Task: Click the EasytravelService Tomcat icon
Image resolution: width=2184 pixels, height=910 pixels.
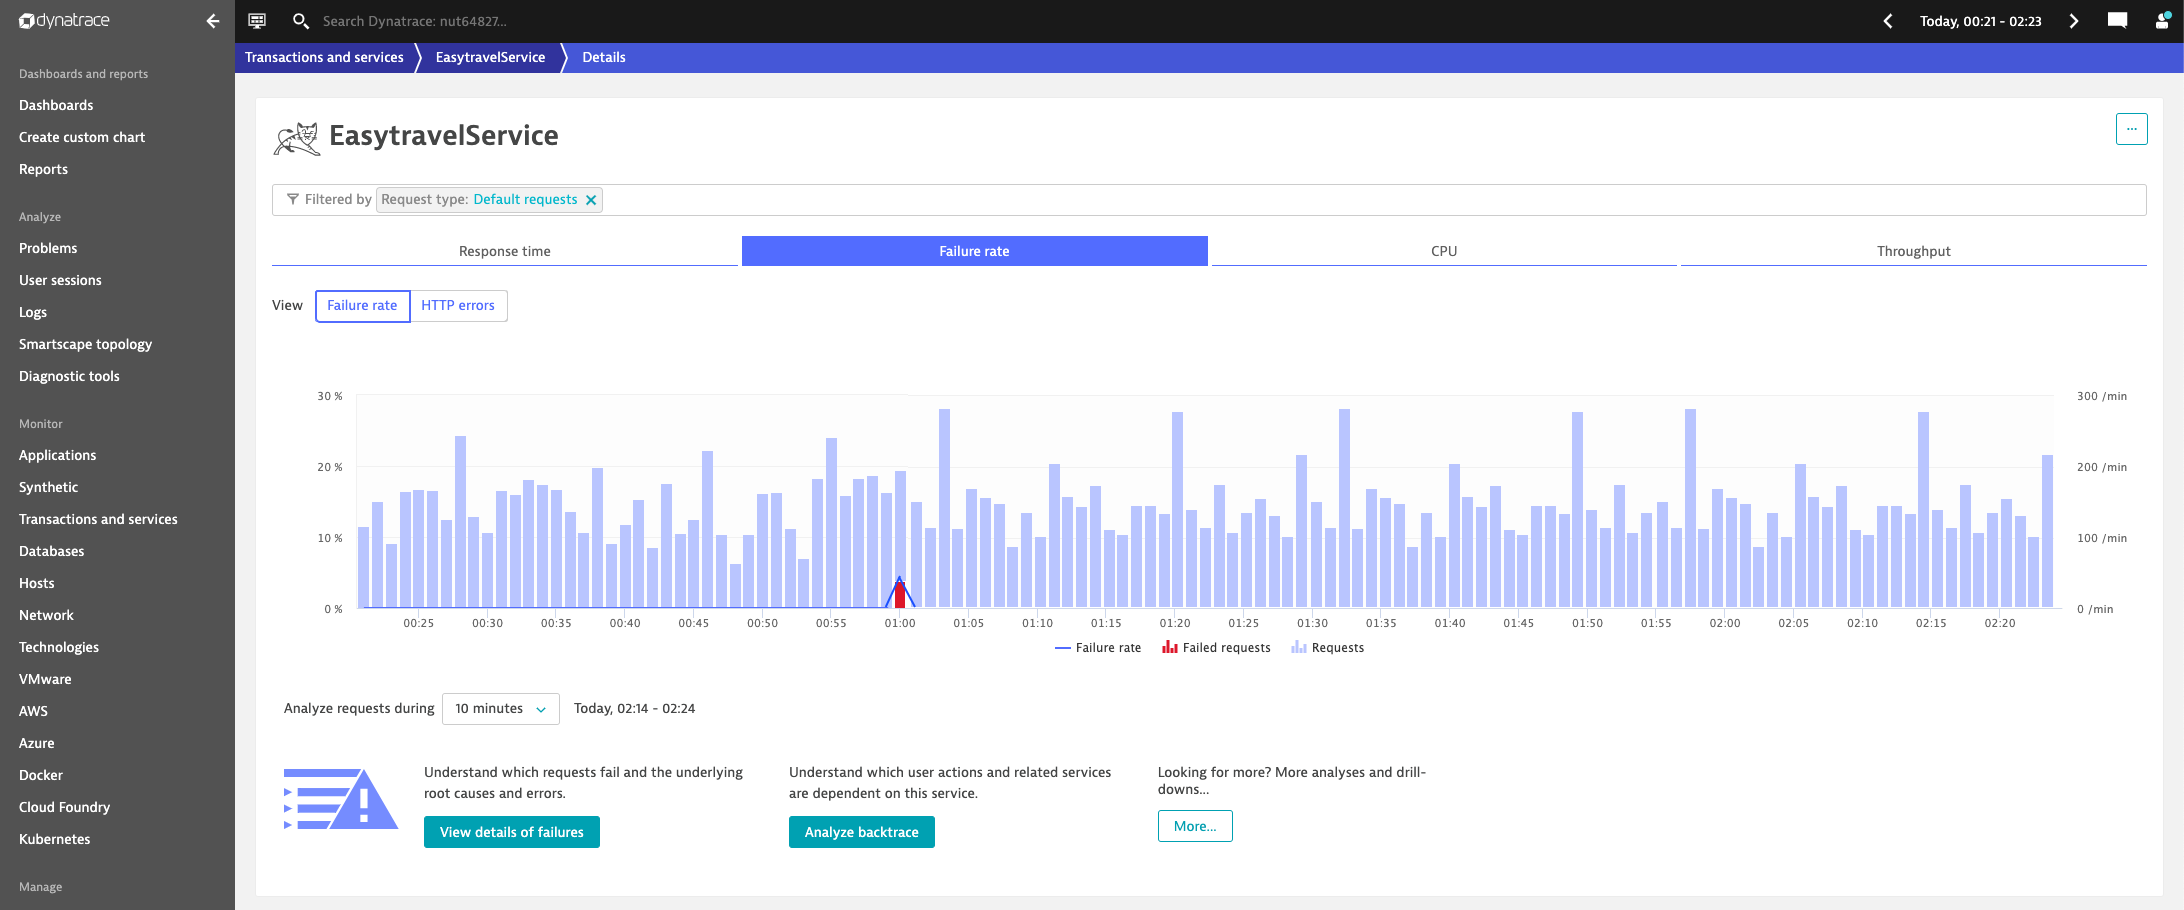Action: (x=297, y=138)
